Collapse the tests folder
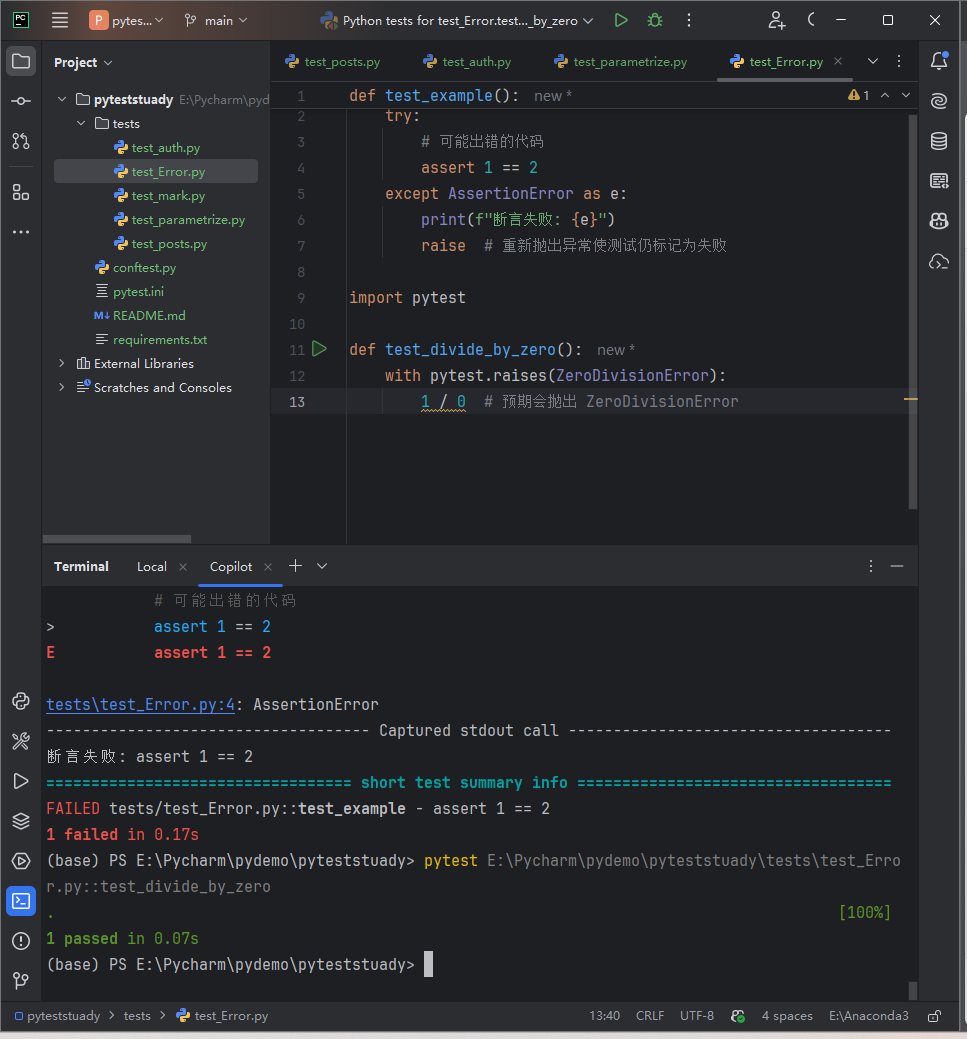The width and height of the screenshot is (967, 1039). (x=81, y=123)
